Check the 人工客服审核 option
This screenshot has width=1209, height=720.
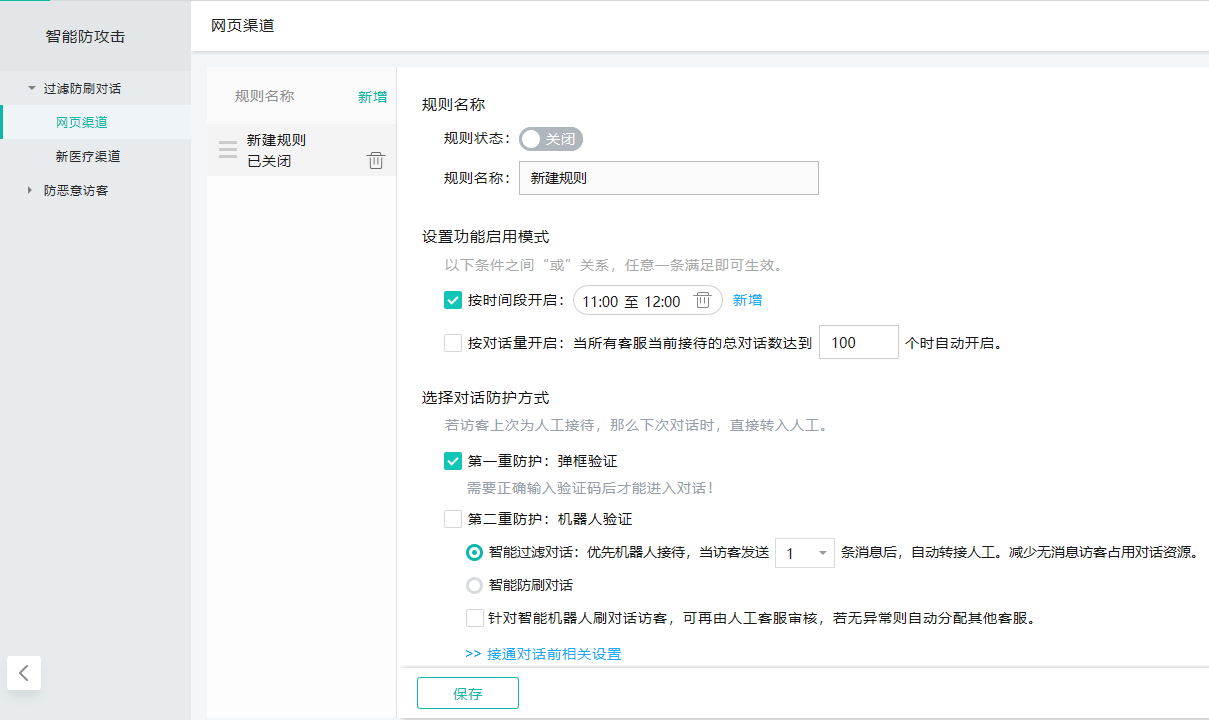coord(475,618)
